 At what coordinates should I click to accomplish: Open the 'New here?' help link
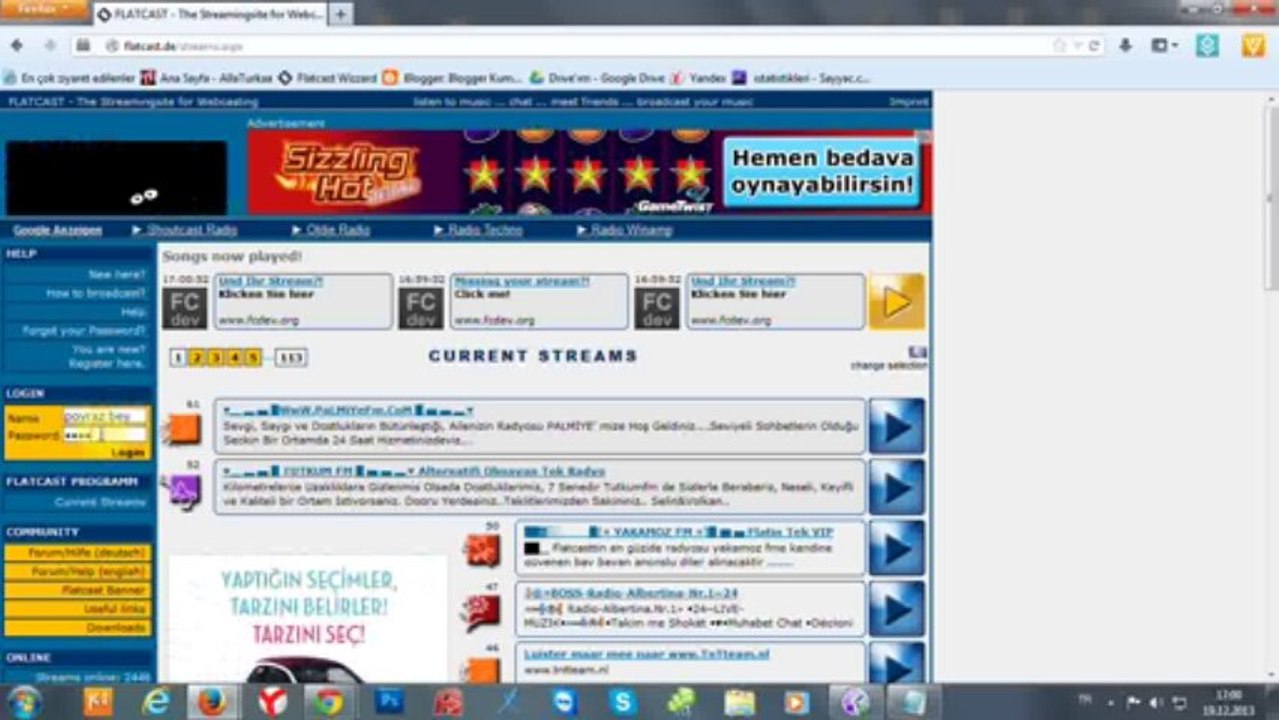[116, 274]
